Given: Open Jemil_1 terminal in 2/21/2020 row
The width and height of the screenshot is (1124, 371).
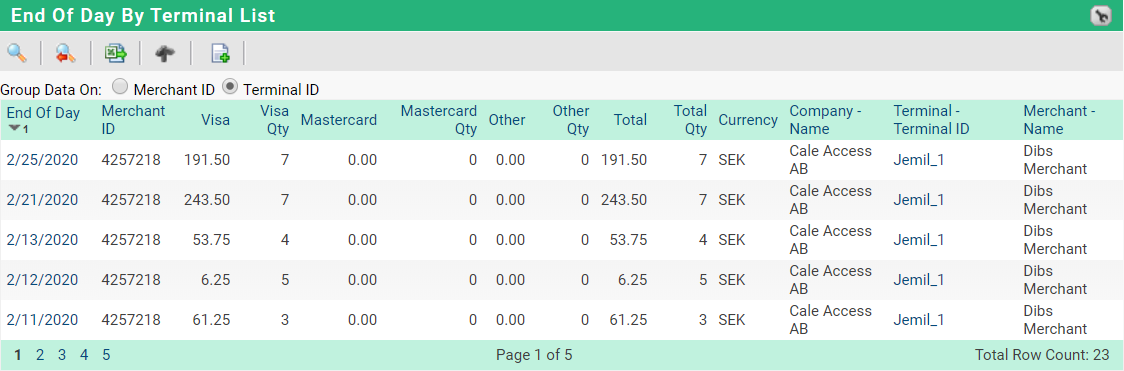Looking at the screenshot, I should pyautogui.click(x=918, y=201).
